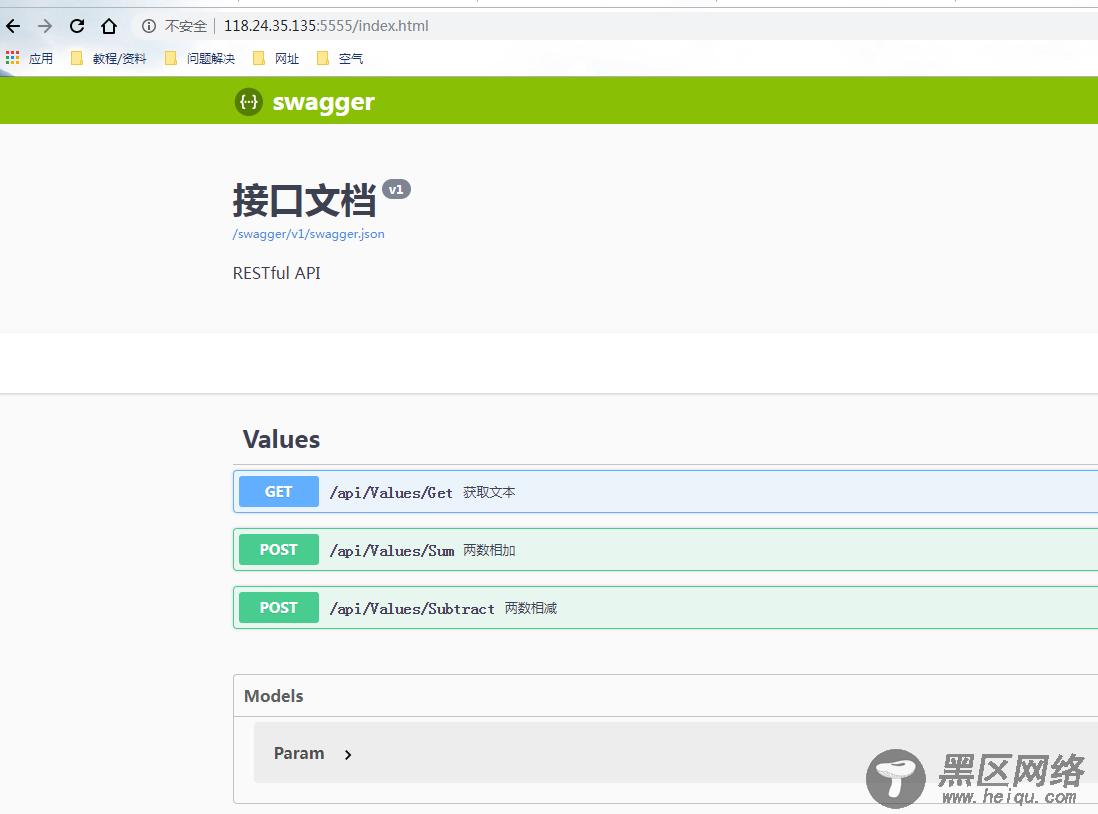Open the 教程/资料 bookmark folder
This screenshot has width=1098, height=814.
point(109,58)
